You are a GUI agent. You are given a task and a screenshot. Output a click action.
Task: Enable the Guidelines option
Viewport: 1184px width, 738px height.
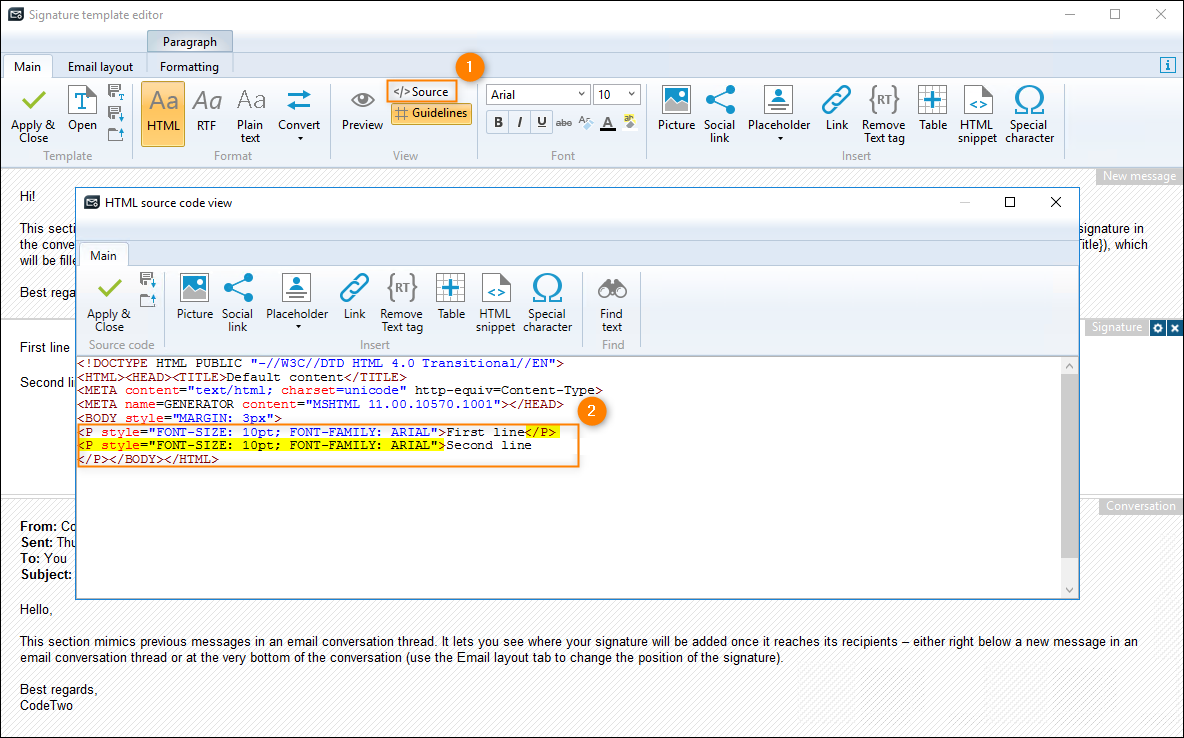[x=431, y=113]
